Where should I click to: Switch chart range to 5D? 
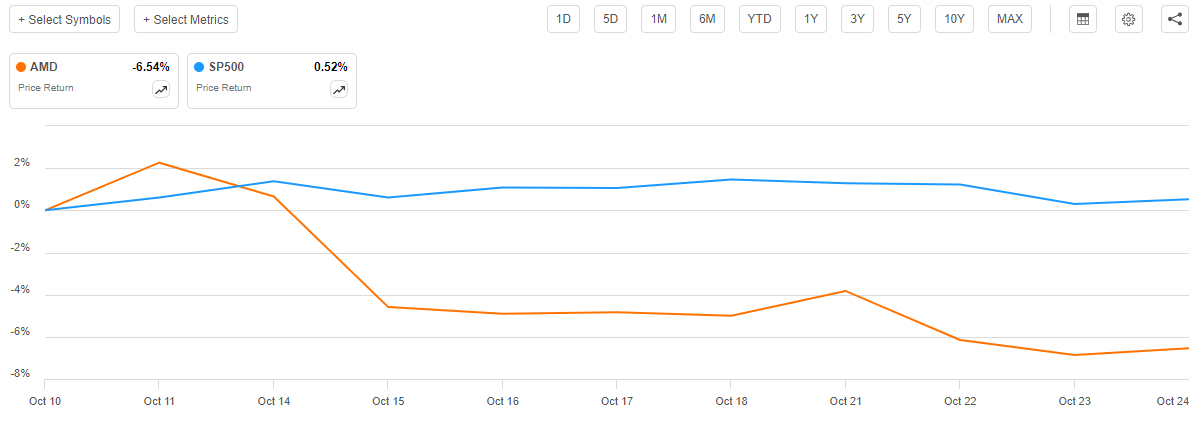point(610,19)
